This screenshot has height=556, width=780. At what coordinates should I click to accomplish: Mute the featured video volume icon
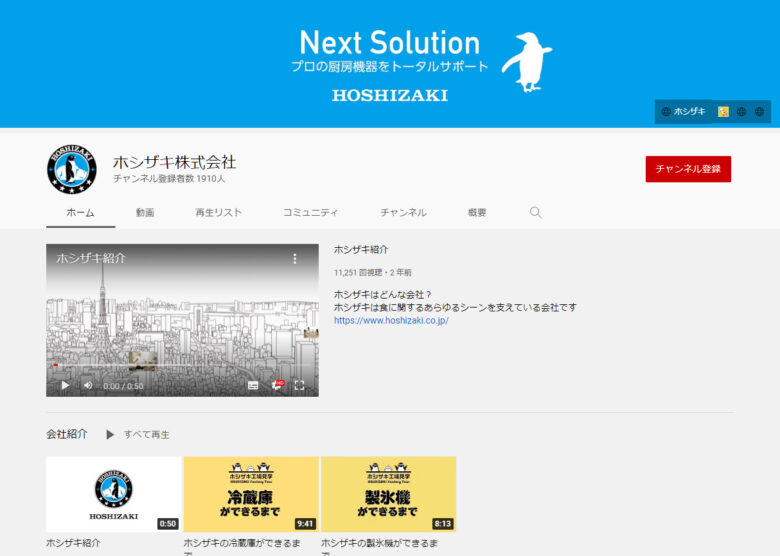(88, 385)
